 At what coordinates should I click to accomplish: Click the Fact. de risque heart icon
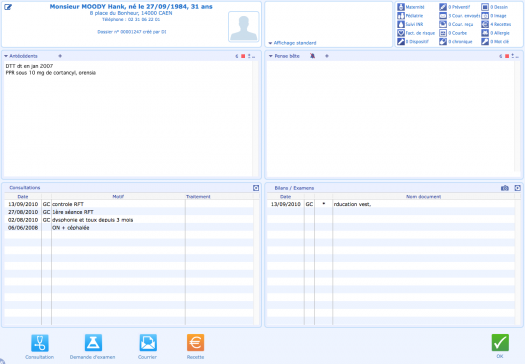coord(401,33)
